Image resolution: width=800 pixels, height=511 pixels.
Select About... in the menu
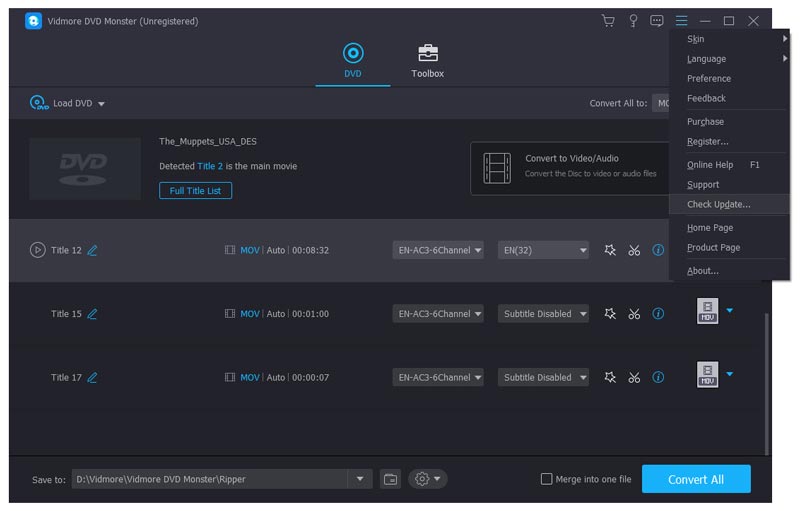730,271
